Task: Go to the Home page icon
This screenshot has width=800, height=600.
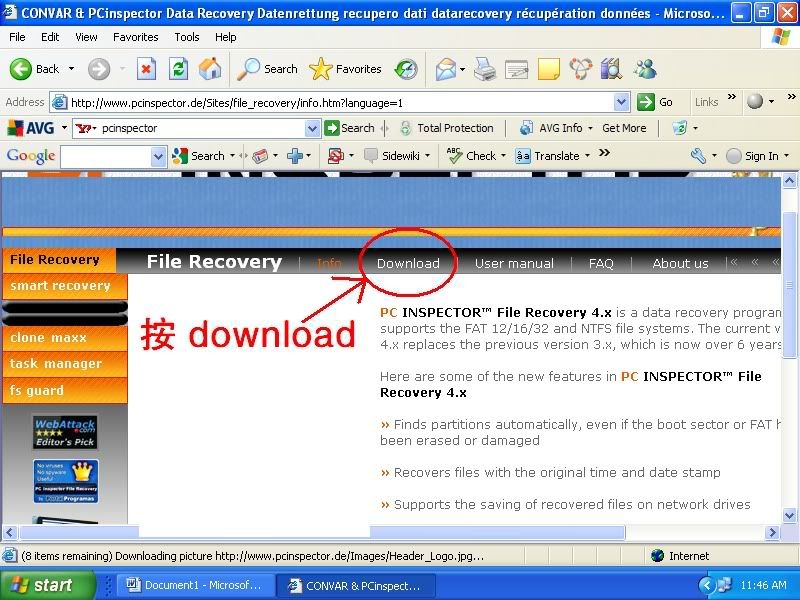Action: [x=210, y=69]
